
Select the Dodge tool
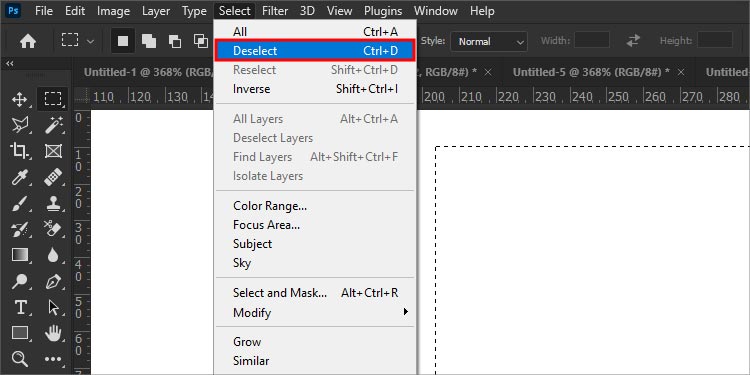20,281
